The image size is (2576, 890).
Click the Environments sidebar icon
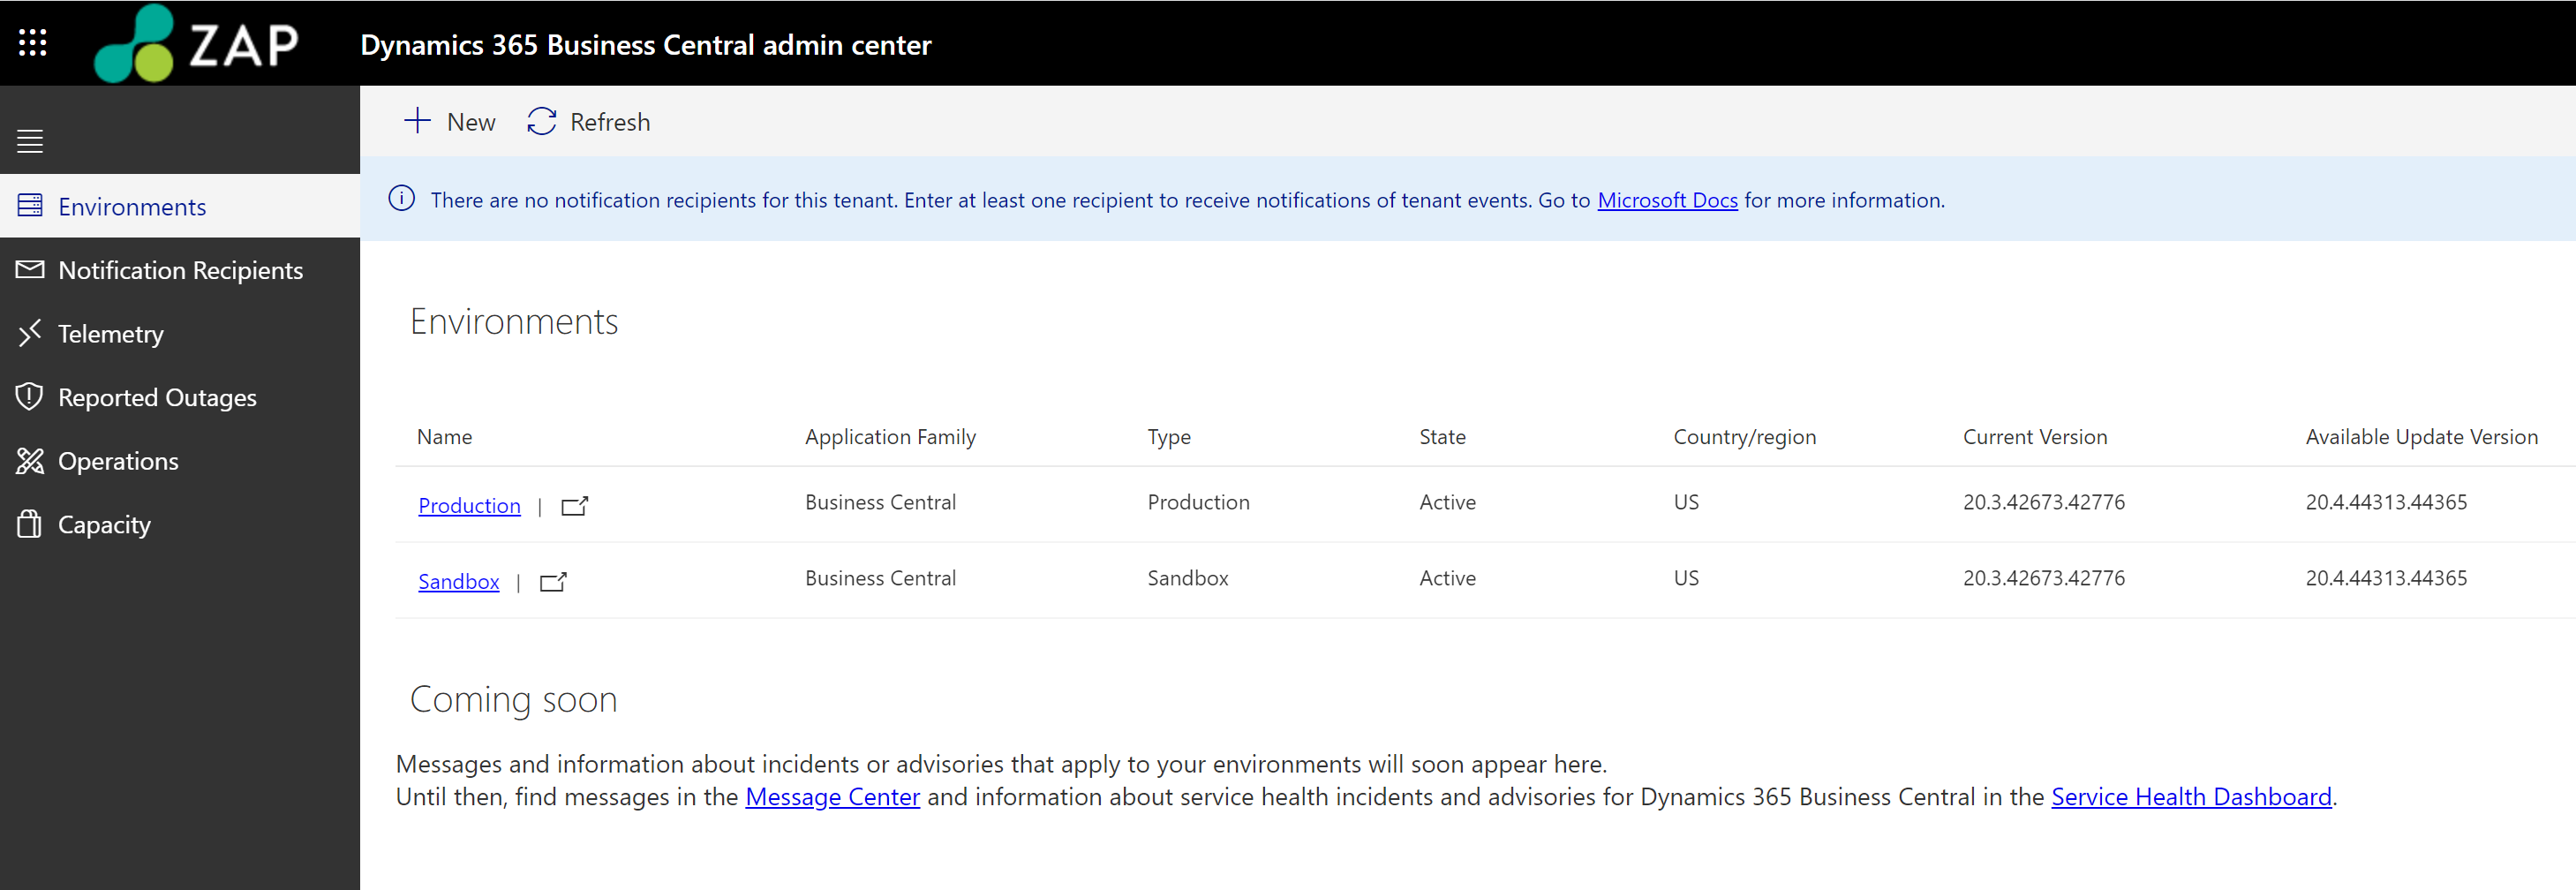coord(30,205)
